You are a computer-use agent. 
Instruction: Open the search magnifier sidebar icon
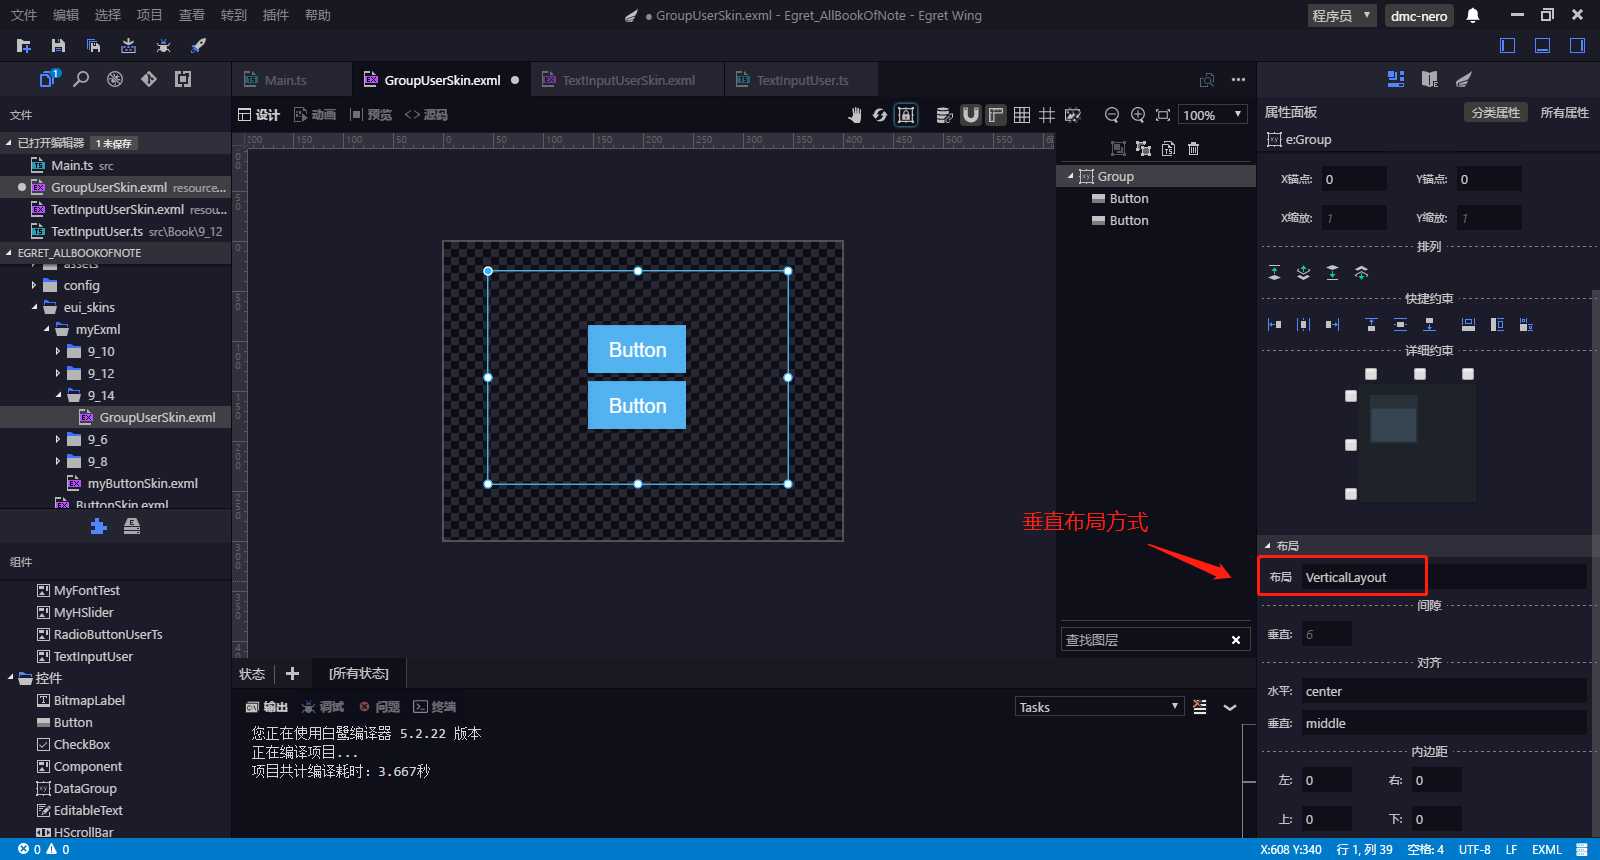[x=82, y=79]
